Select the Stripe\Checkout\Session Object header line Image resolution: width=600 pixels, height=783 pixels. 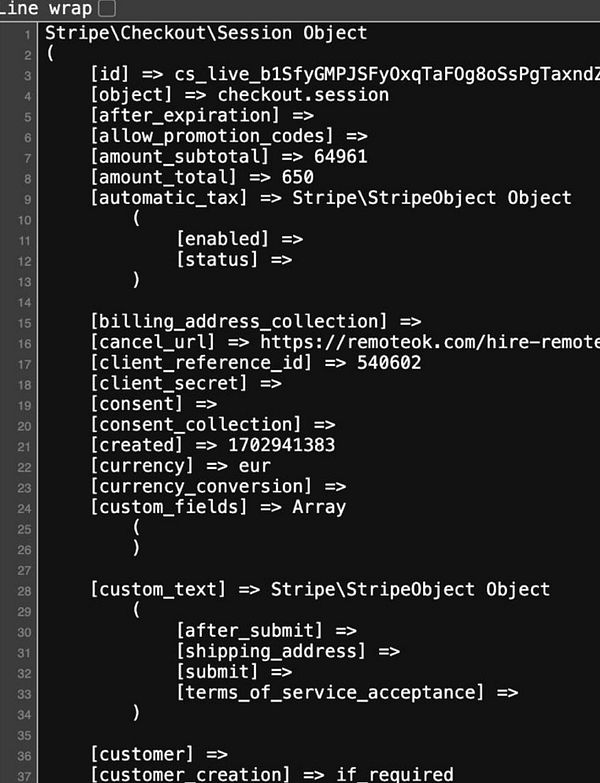point(206,33)
